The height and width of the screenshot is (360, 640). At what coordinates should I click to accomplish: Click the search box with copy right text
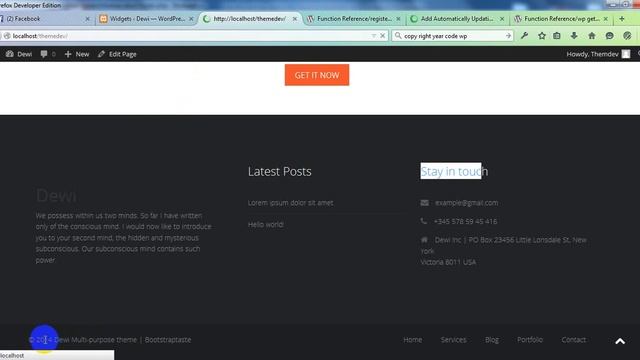tap(453, 36)
